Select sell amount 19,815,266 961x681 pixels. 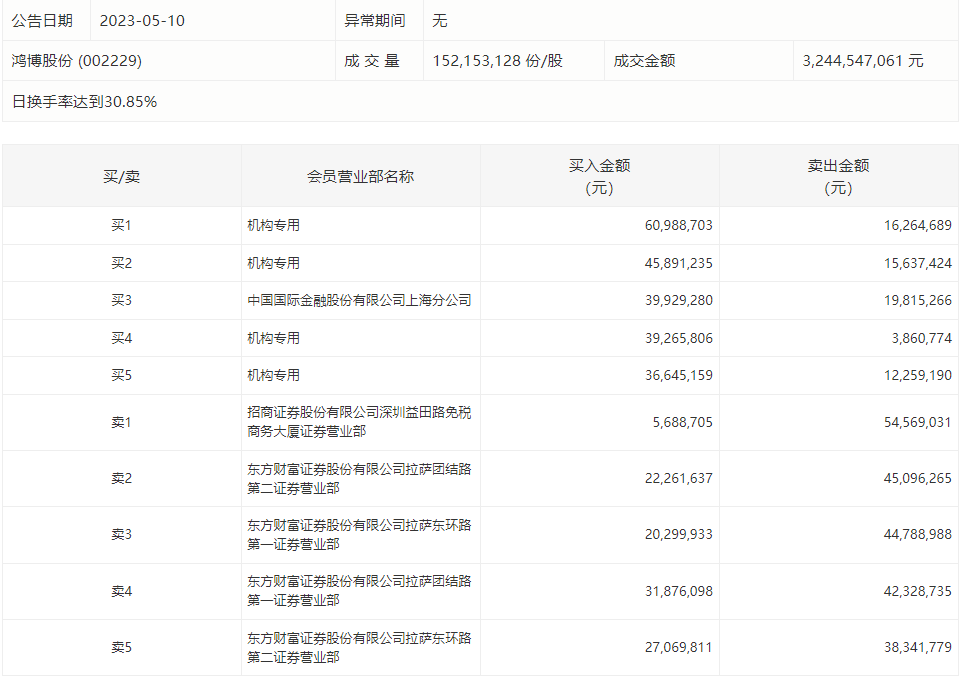(x=917, y=300)
